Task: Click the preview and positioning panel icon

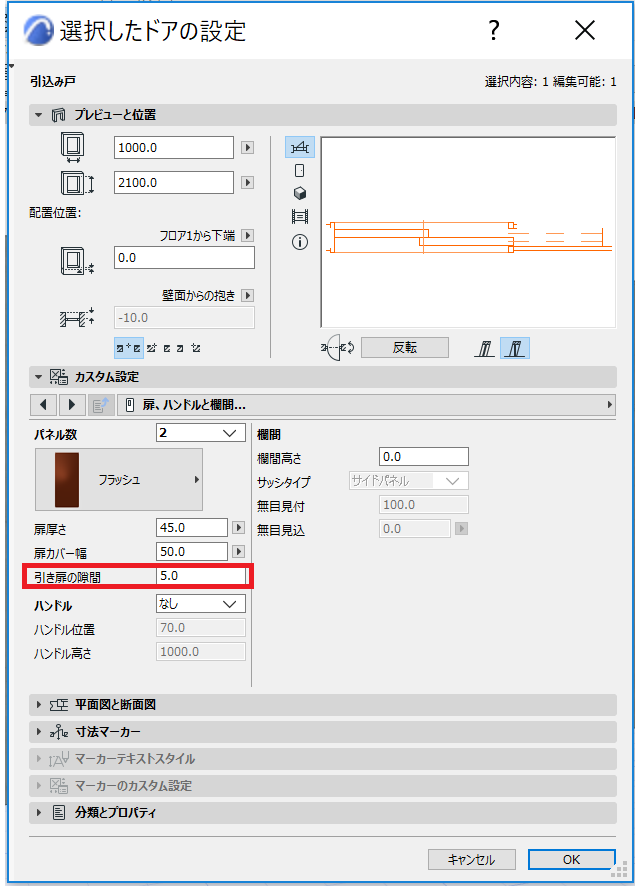Action: tap(58, 115)
